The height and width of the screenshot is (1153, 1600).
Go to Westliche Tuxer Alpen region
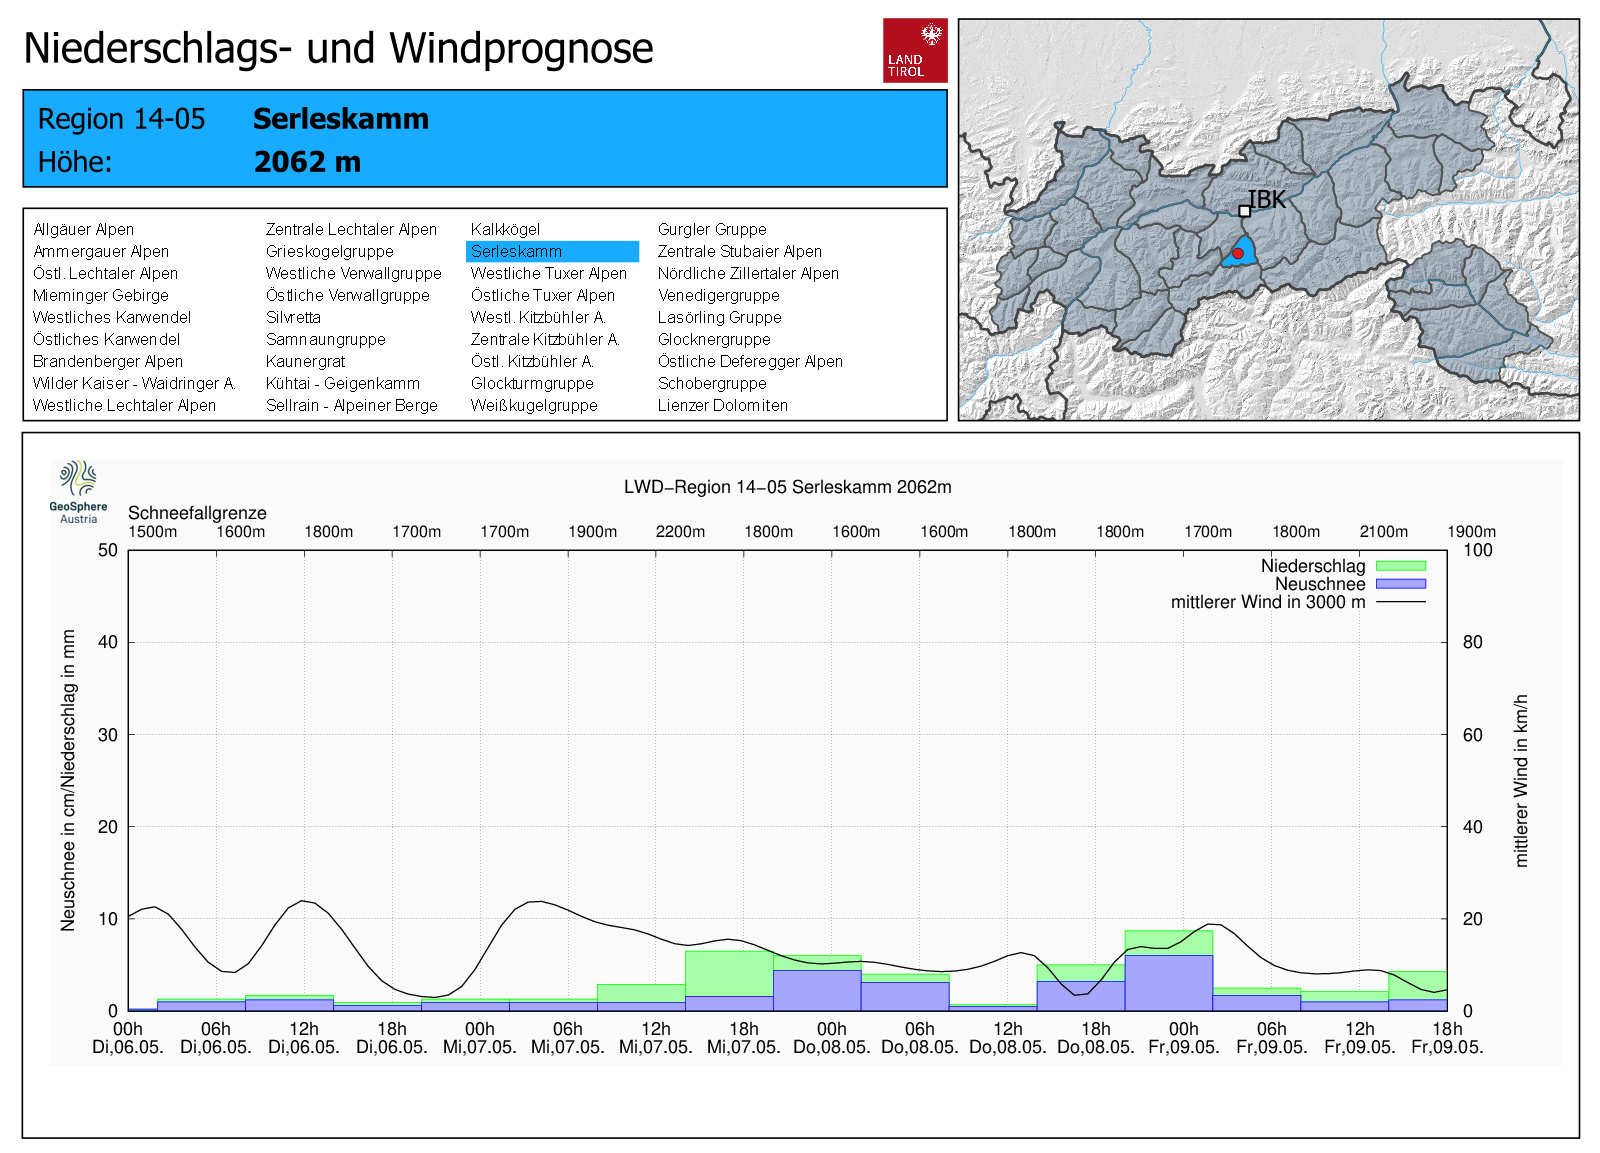[548, 274]
